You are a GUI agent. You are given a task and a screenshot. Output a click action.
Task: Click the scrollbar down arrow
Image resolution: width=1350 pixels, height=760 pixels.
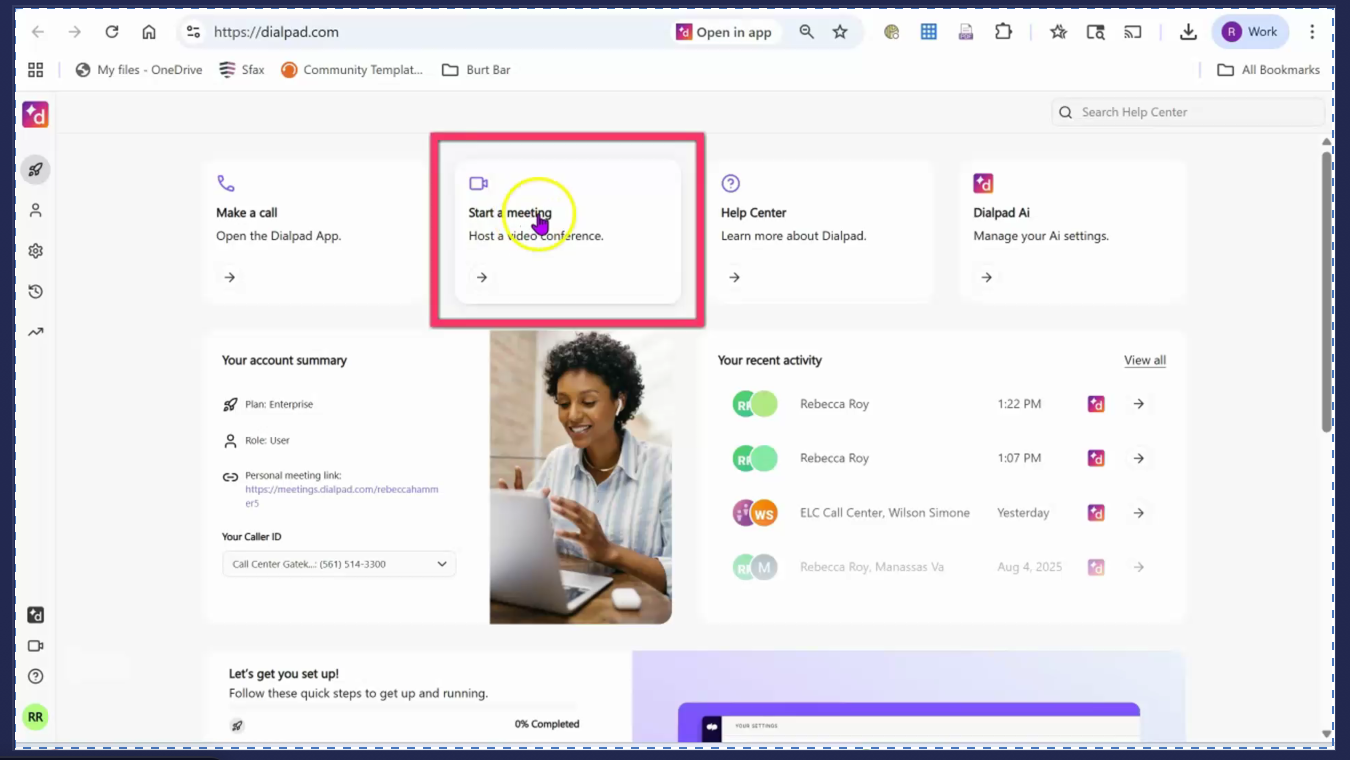point(1327,734)
